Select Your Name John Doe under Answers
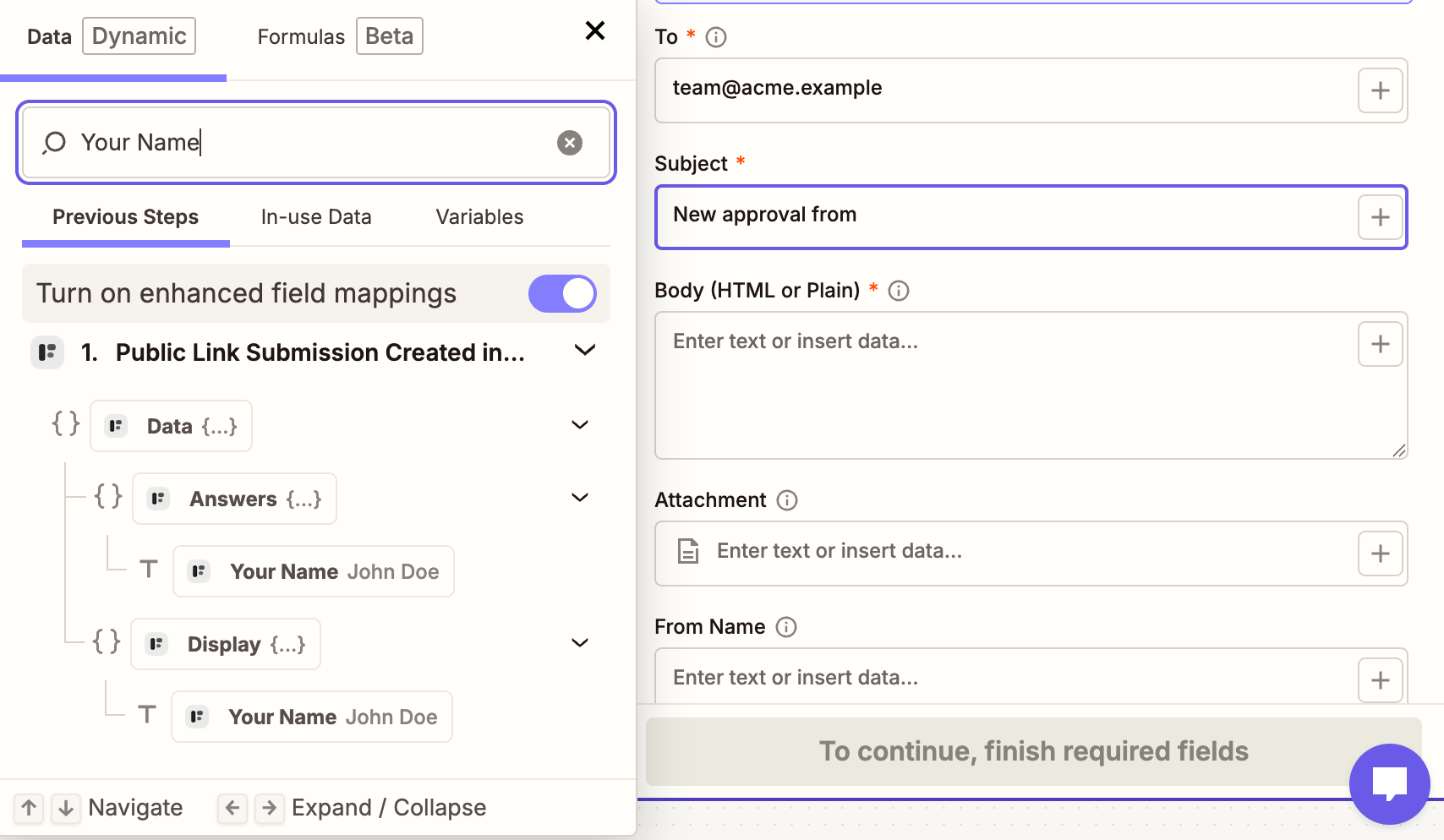The width and height of the screenshot is (1444, 840). 313,572
